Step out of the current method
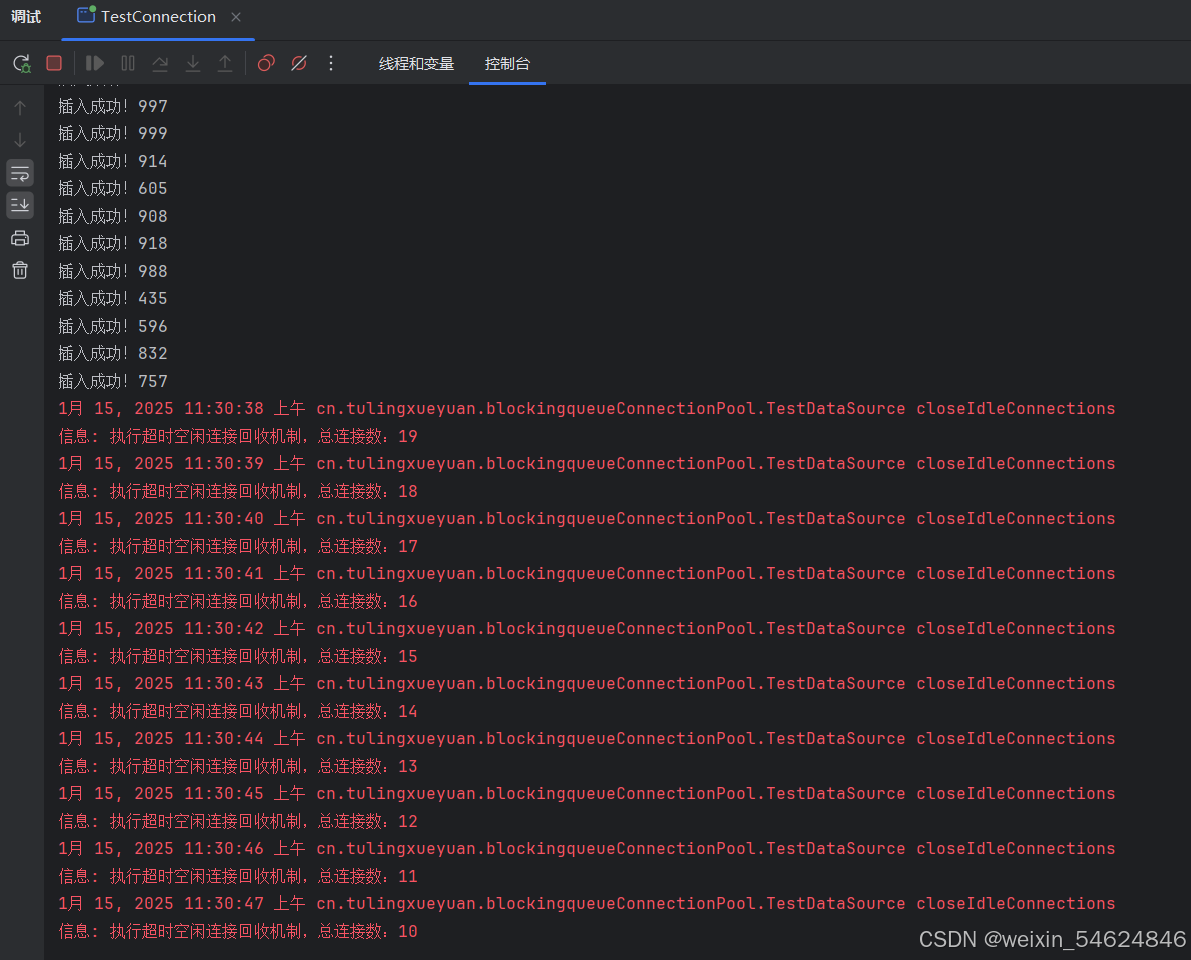 [225, 63]
